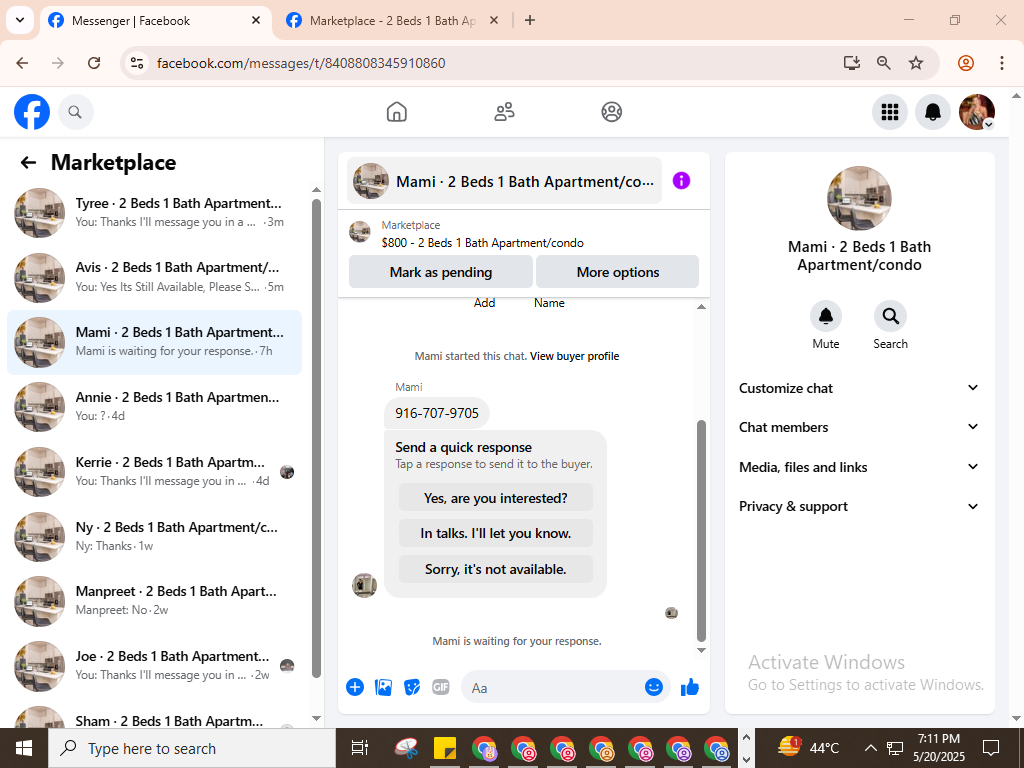Open the account profile picture menu

coord(976,112)
